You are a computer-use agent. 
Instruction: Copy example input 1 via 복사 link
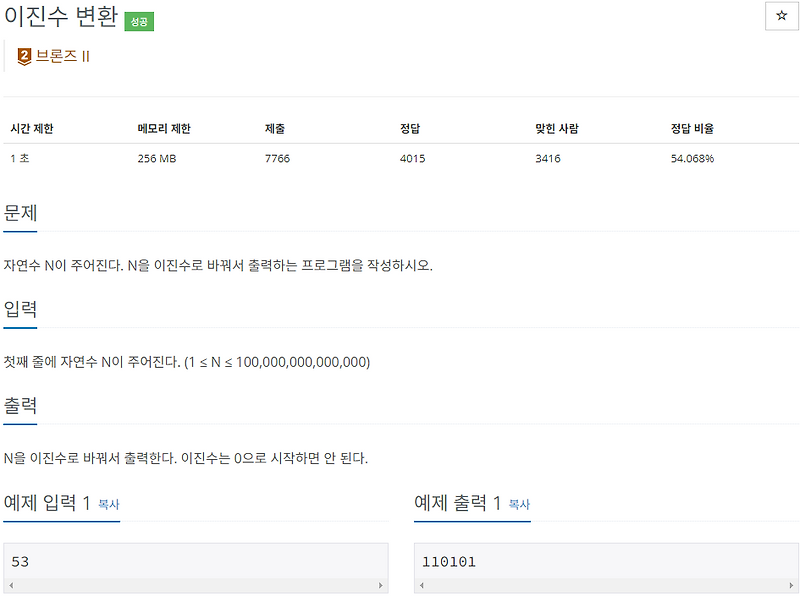108,504
